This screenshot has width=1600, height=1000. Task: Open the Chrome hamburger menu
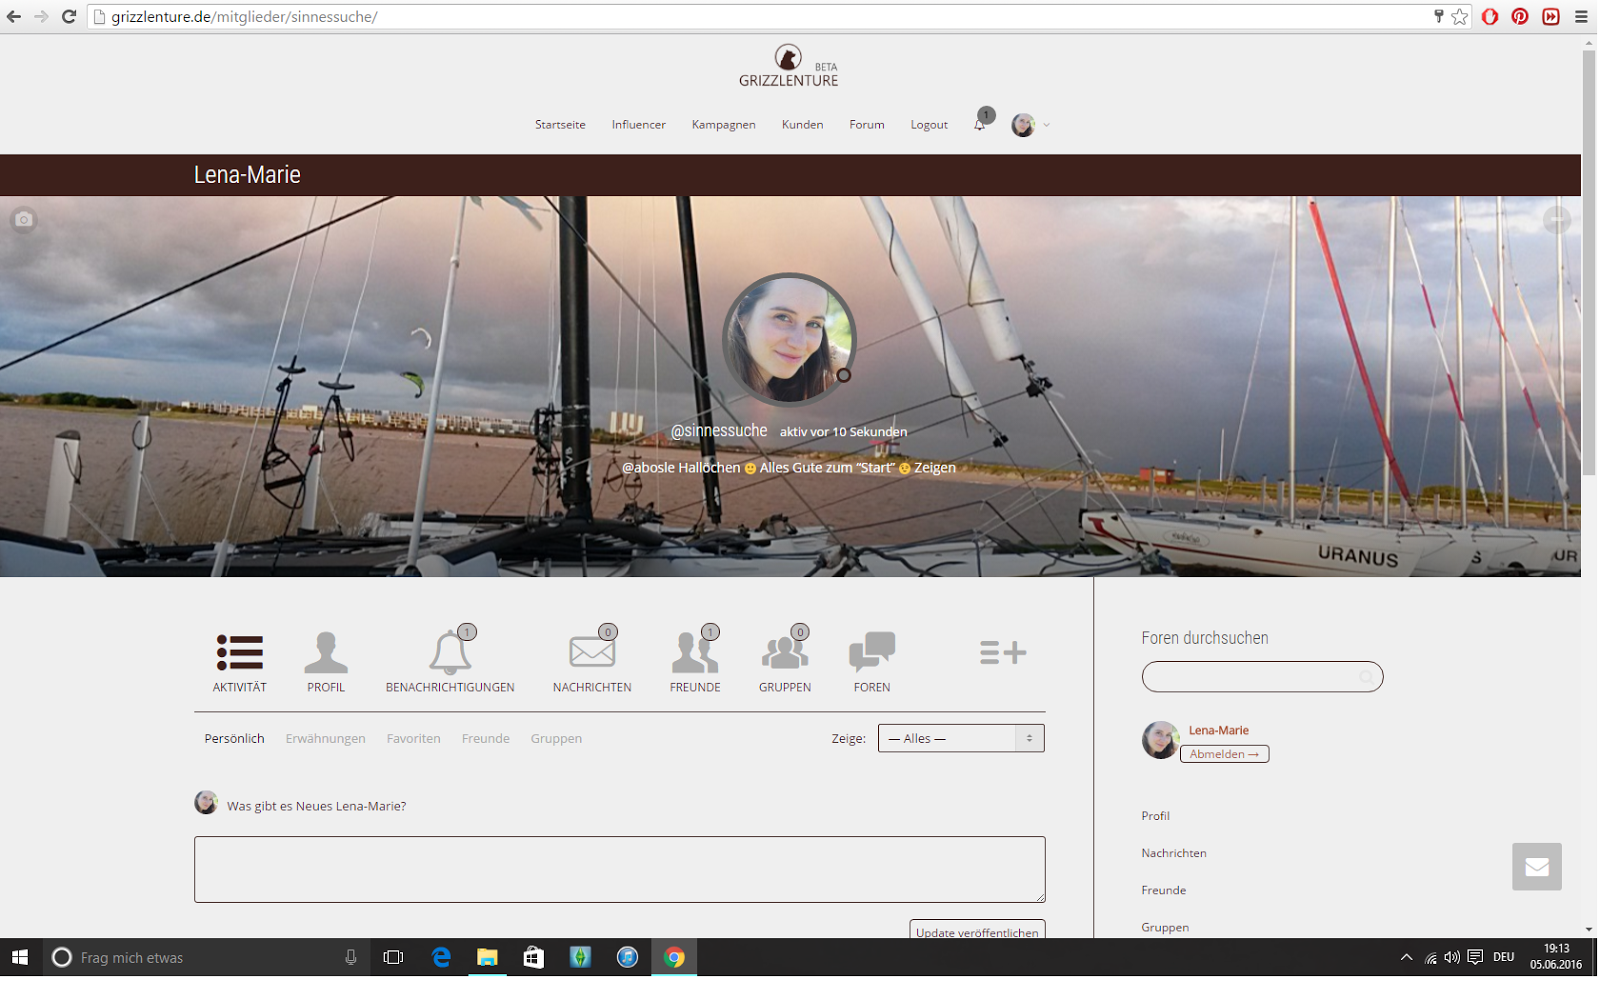[x=1581, y=16]
